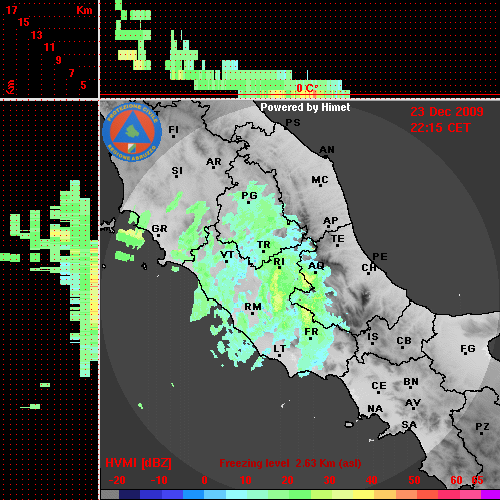Click the 65 value on dBZ scale
This screenshot has height=500, width=500.
coord(477,480)
